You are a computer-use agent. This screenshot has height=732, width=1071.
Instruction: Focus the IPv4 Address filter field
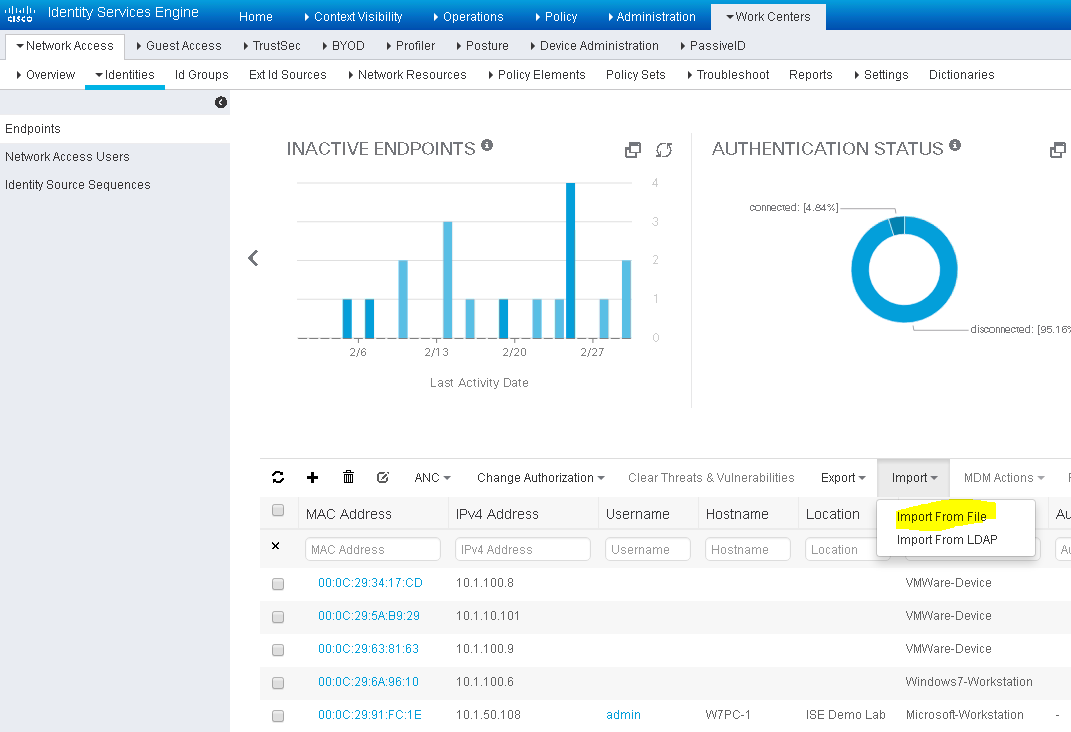523,550
